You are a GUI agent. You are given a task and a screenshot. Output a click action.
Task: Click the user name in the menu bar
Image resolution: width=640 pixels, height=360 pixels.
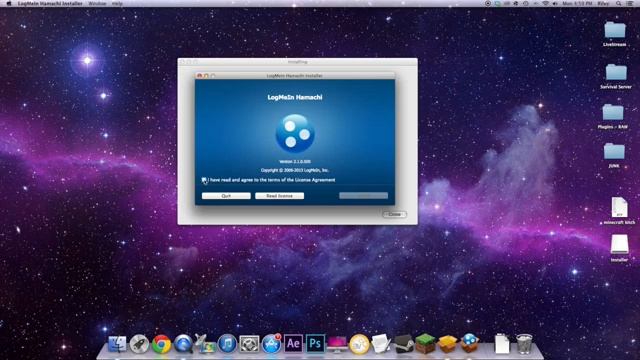click(x=603, y=3)
